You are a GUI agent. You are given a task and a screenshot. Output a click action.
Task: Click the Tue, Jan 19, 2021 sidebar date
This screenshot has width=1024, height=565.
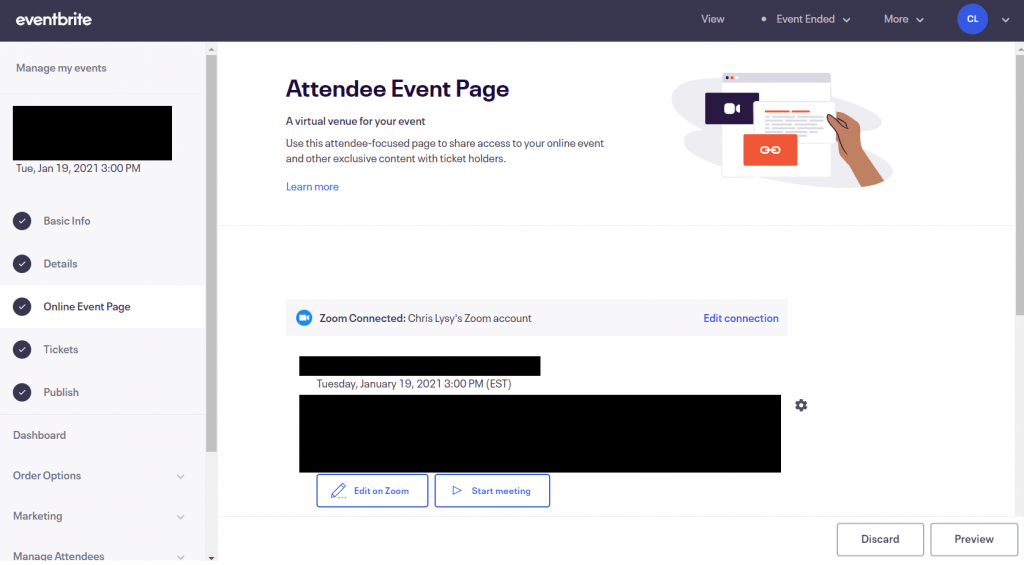pyautogui.click(x=78, y=169)
